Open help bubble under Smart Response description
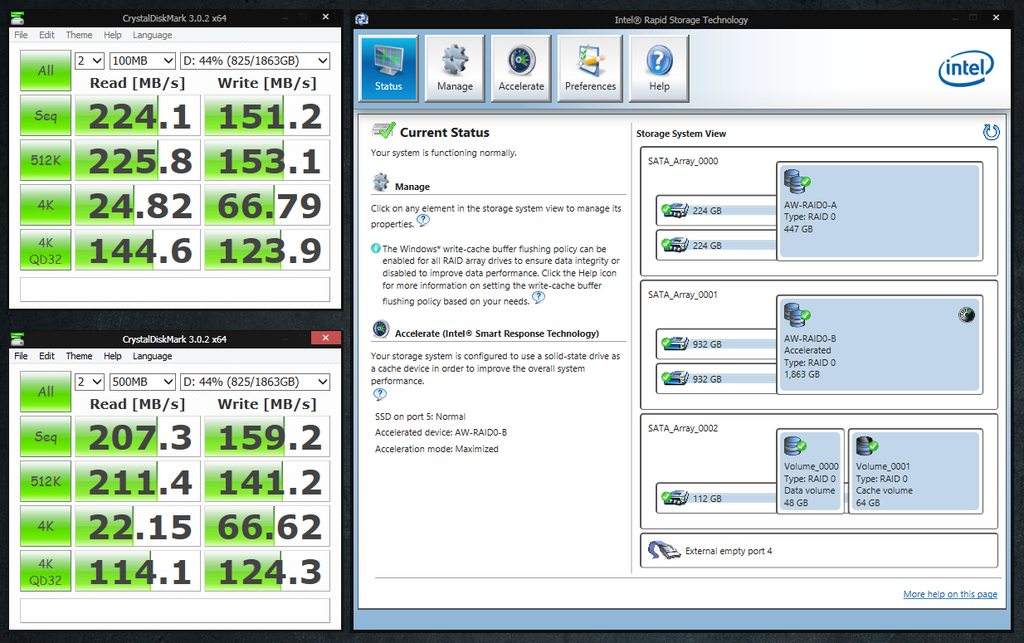This screenshot has width=1024, height=643. click(379, 394)
